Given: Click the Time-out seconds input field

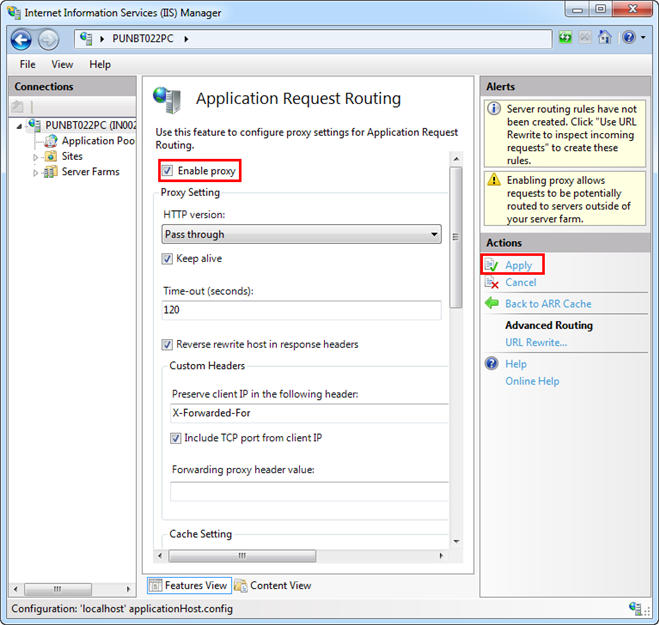Looking at the screenshot, I should 301,311.
